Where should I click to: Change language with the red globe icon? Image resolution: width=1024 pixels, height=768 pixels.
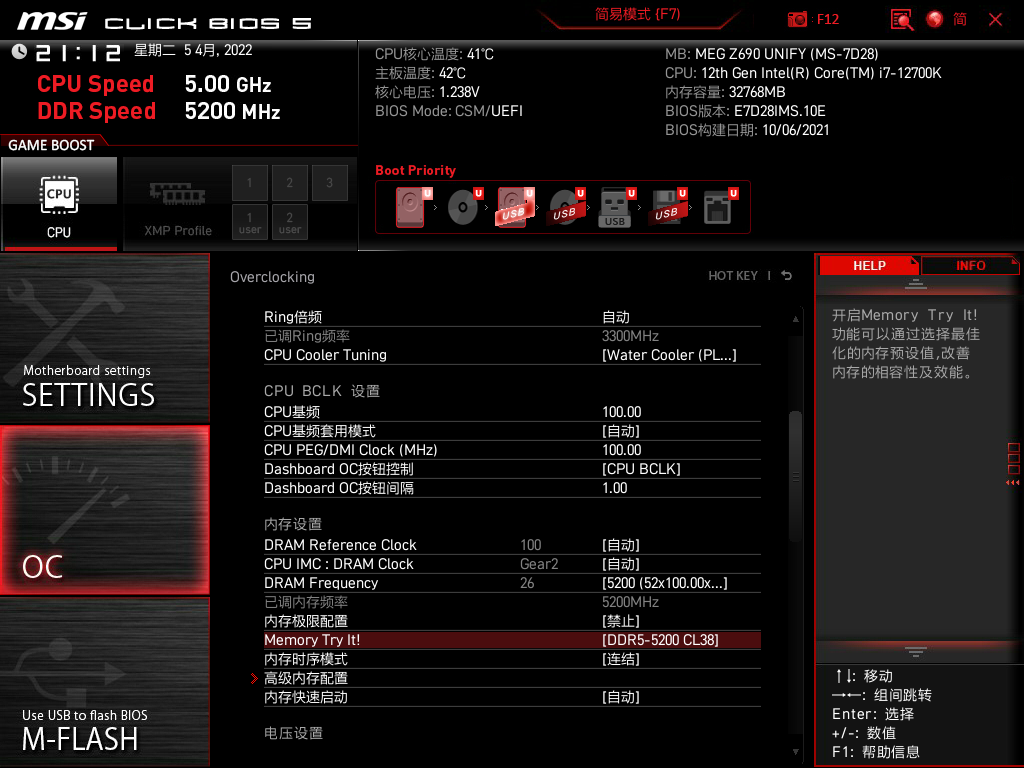(935, 19)
